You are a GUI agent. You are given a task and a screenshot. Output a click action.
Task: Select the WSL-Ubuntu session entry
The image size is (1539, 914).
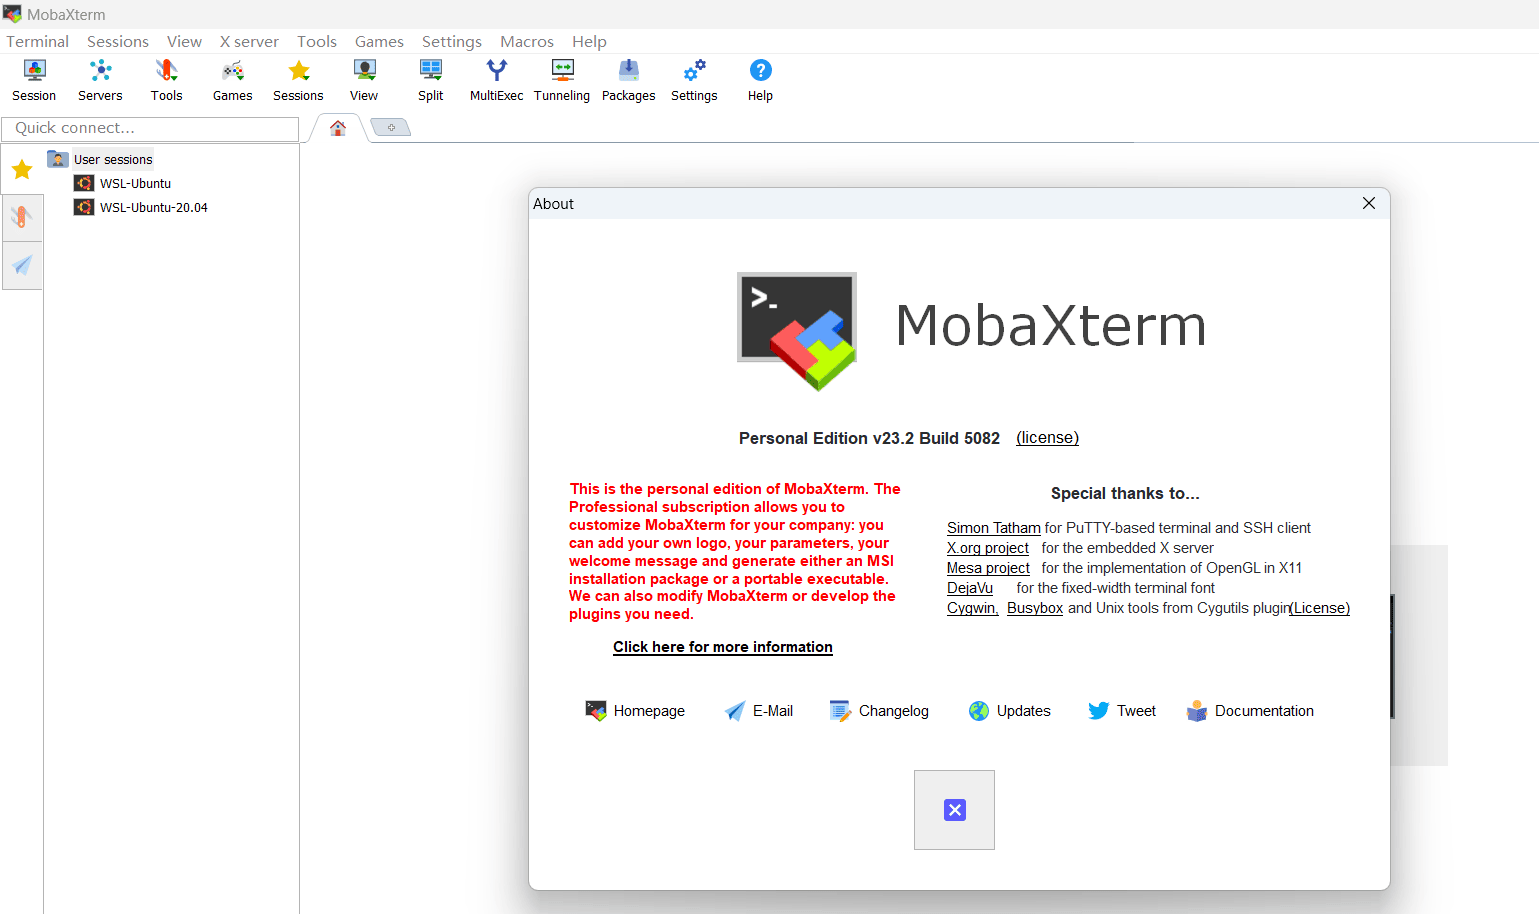(x=135, y=183)
